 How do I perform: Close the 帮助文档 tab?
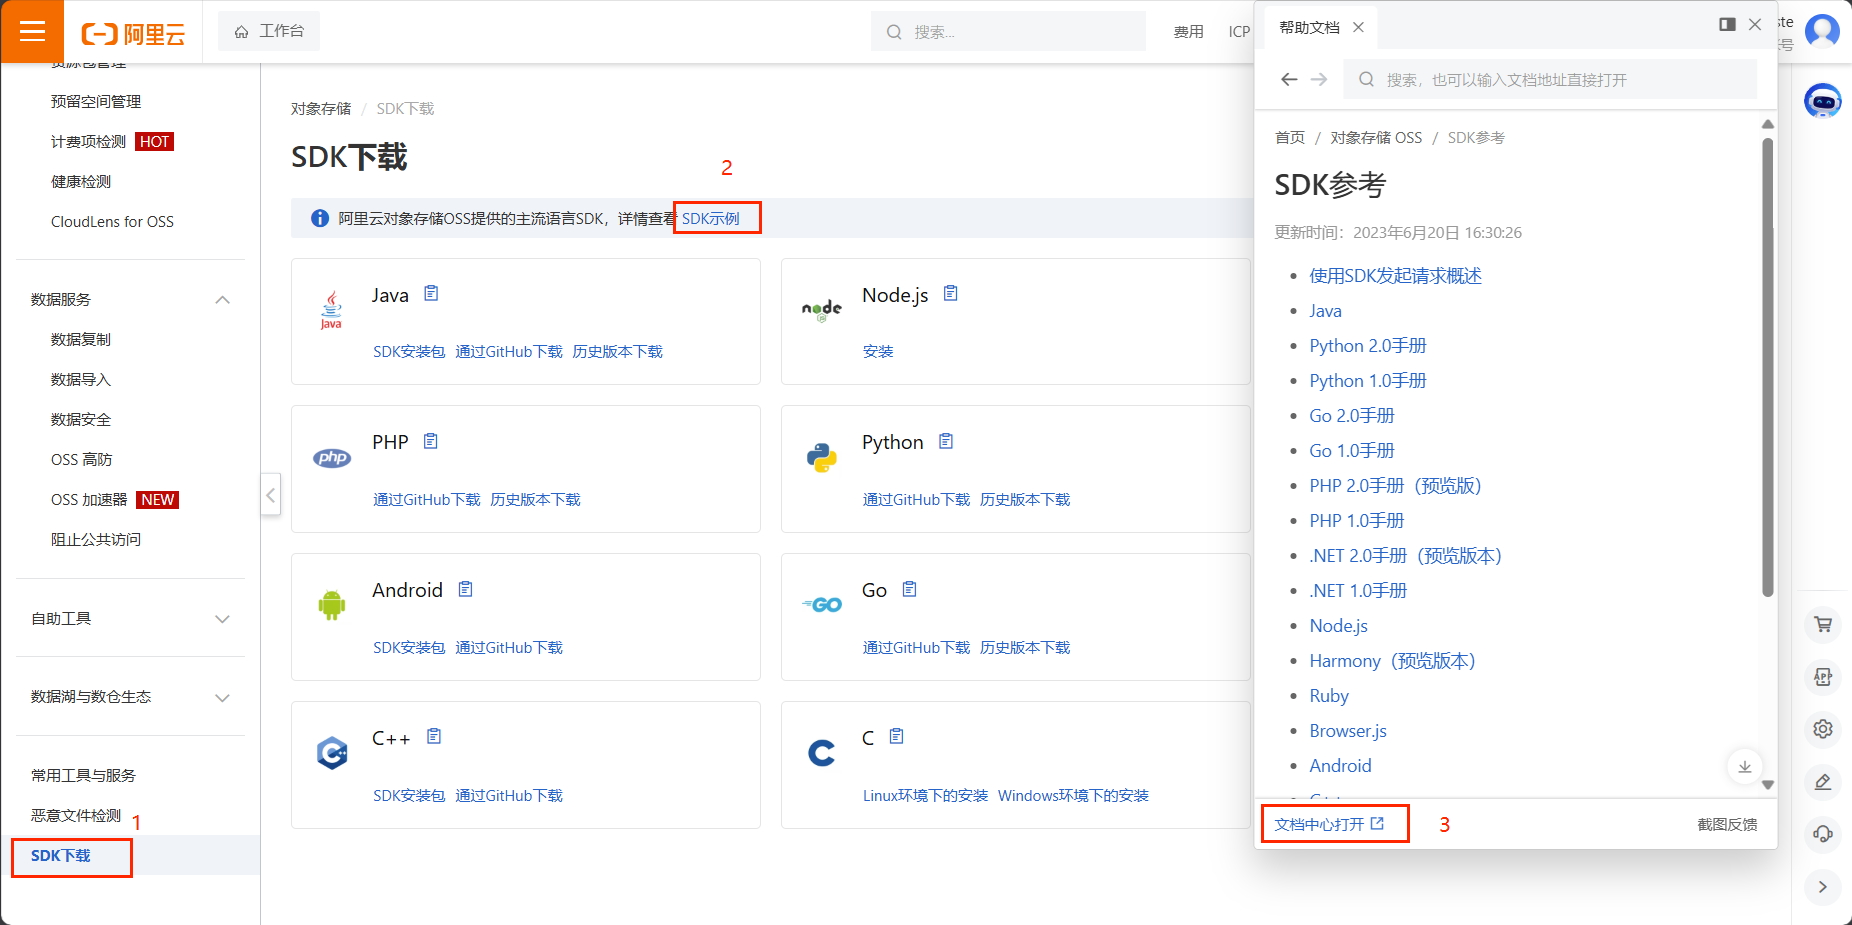click(x=1358, y=27)
